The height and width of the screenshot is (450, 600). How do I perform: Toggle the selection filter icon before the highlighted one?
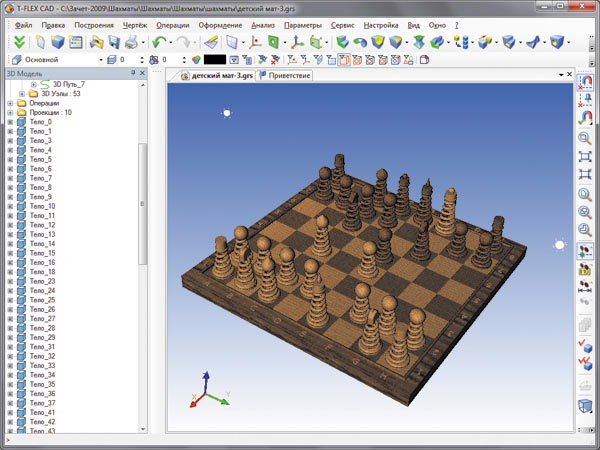coord(331,60)
